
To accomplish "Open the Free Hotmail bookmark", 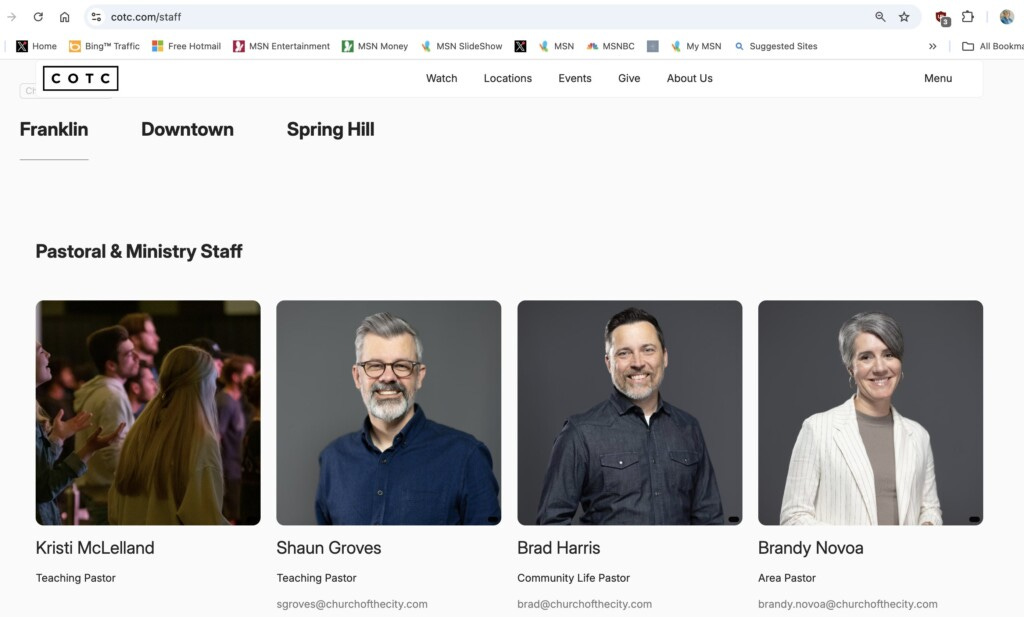I will [187, 46].
